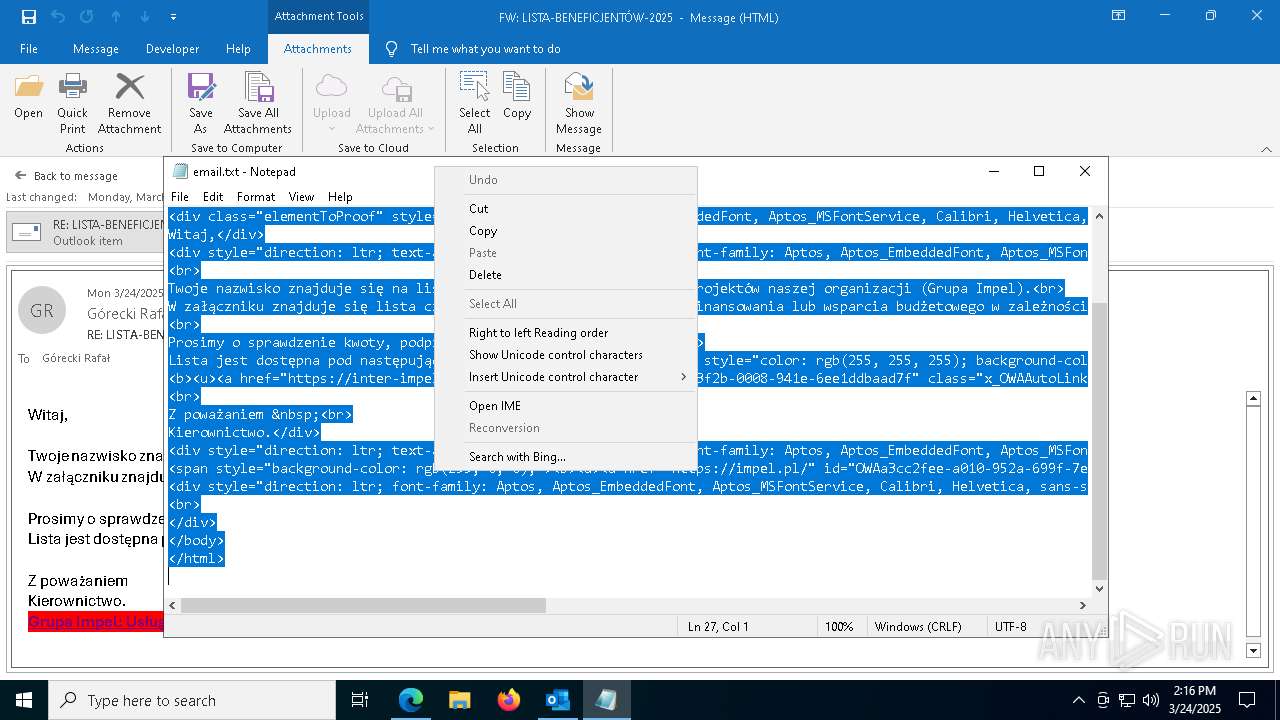
Task: Maximize the Notepad window
Action: pos(1039,171)
